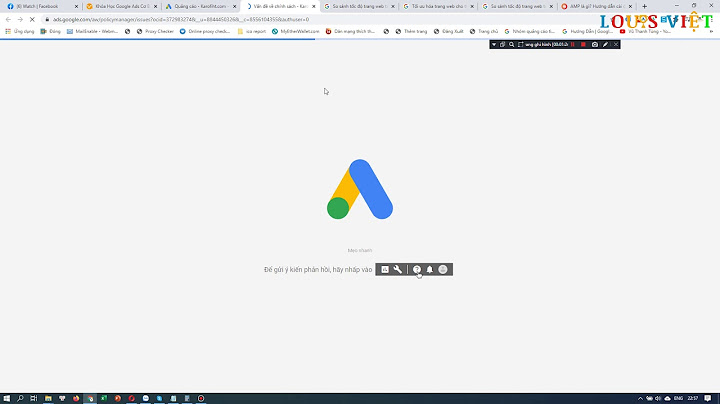720x404 pixels.
Task: Expand the hidden bookmarks overflow chevron
Action: click(711, 31)
